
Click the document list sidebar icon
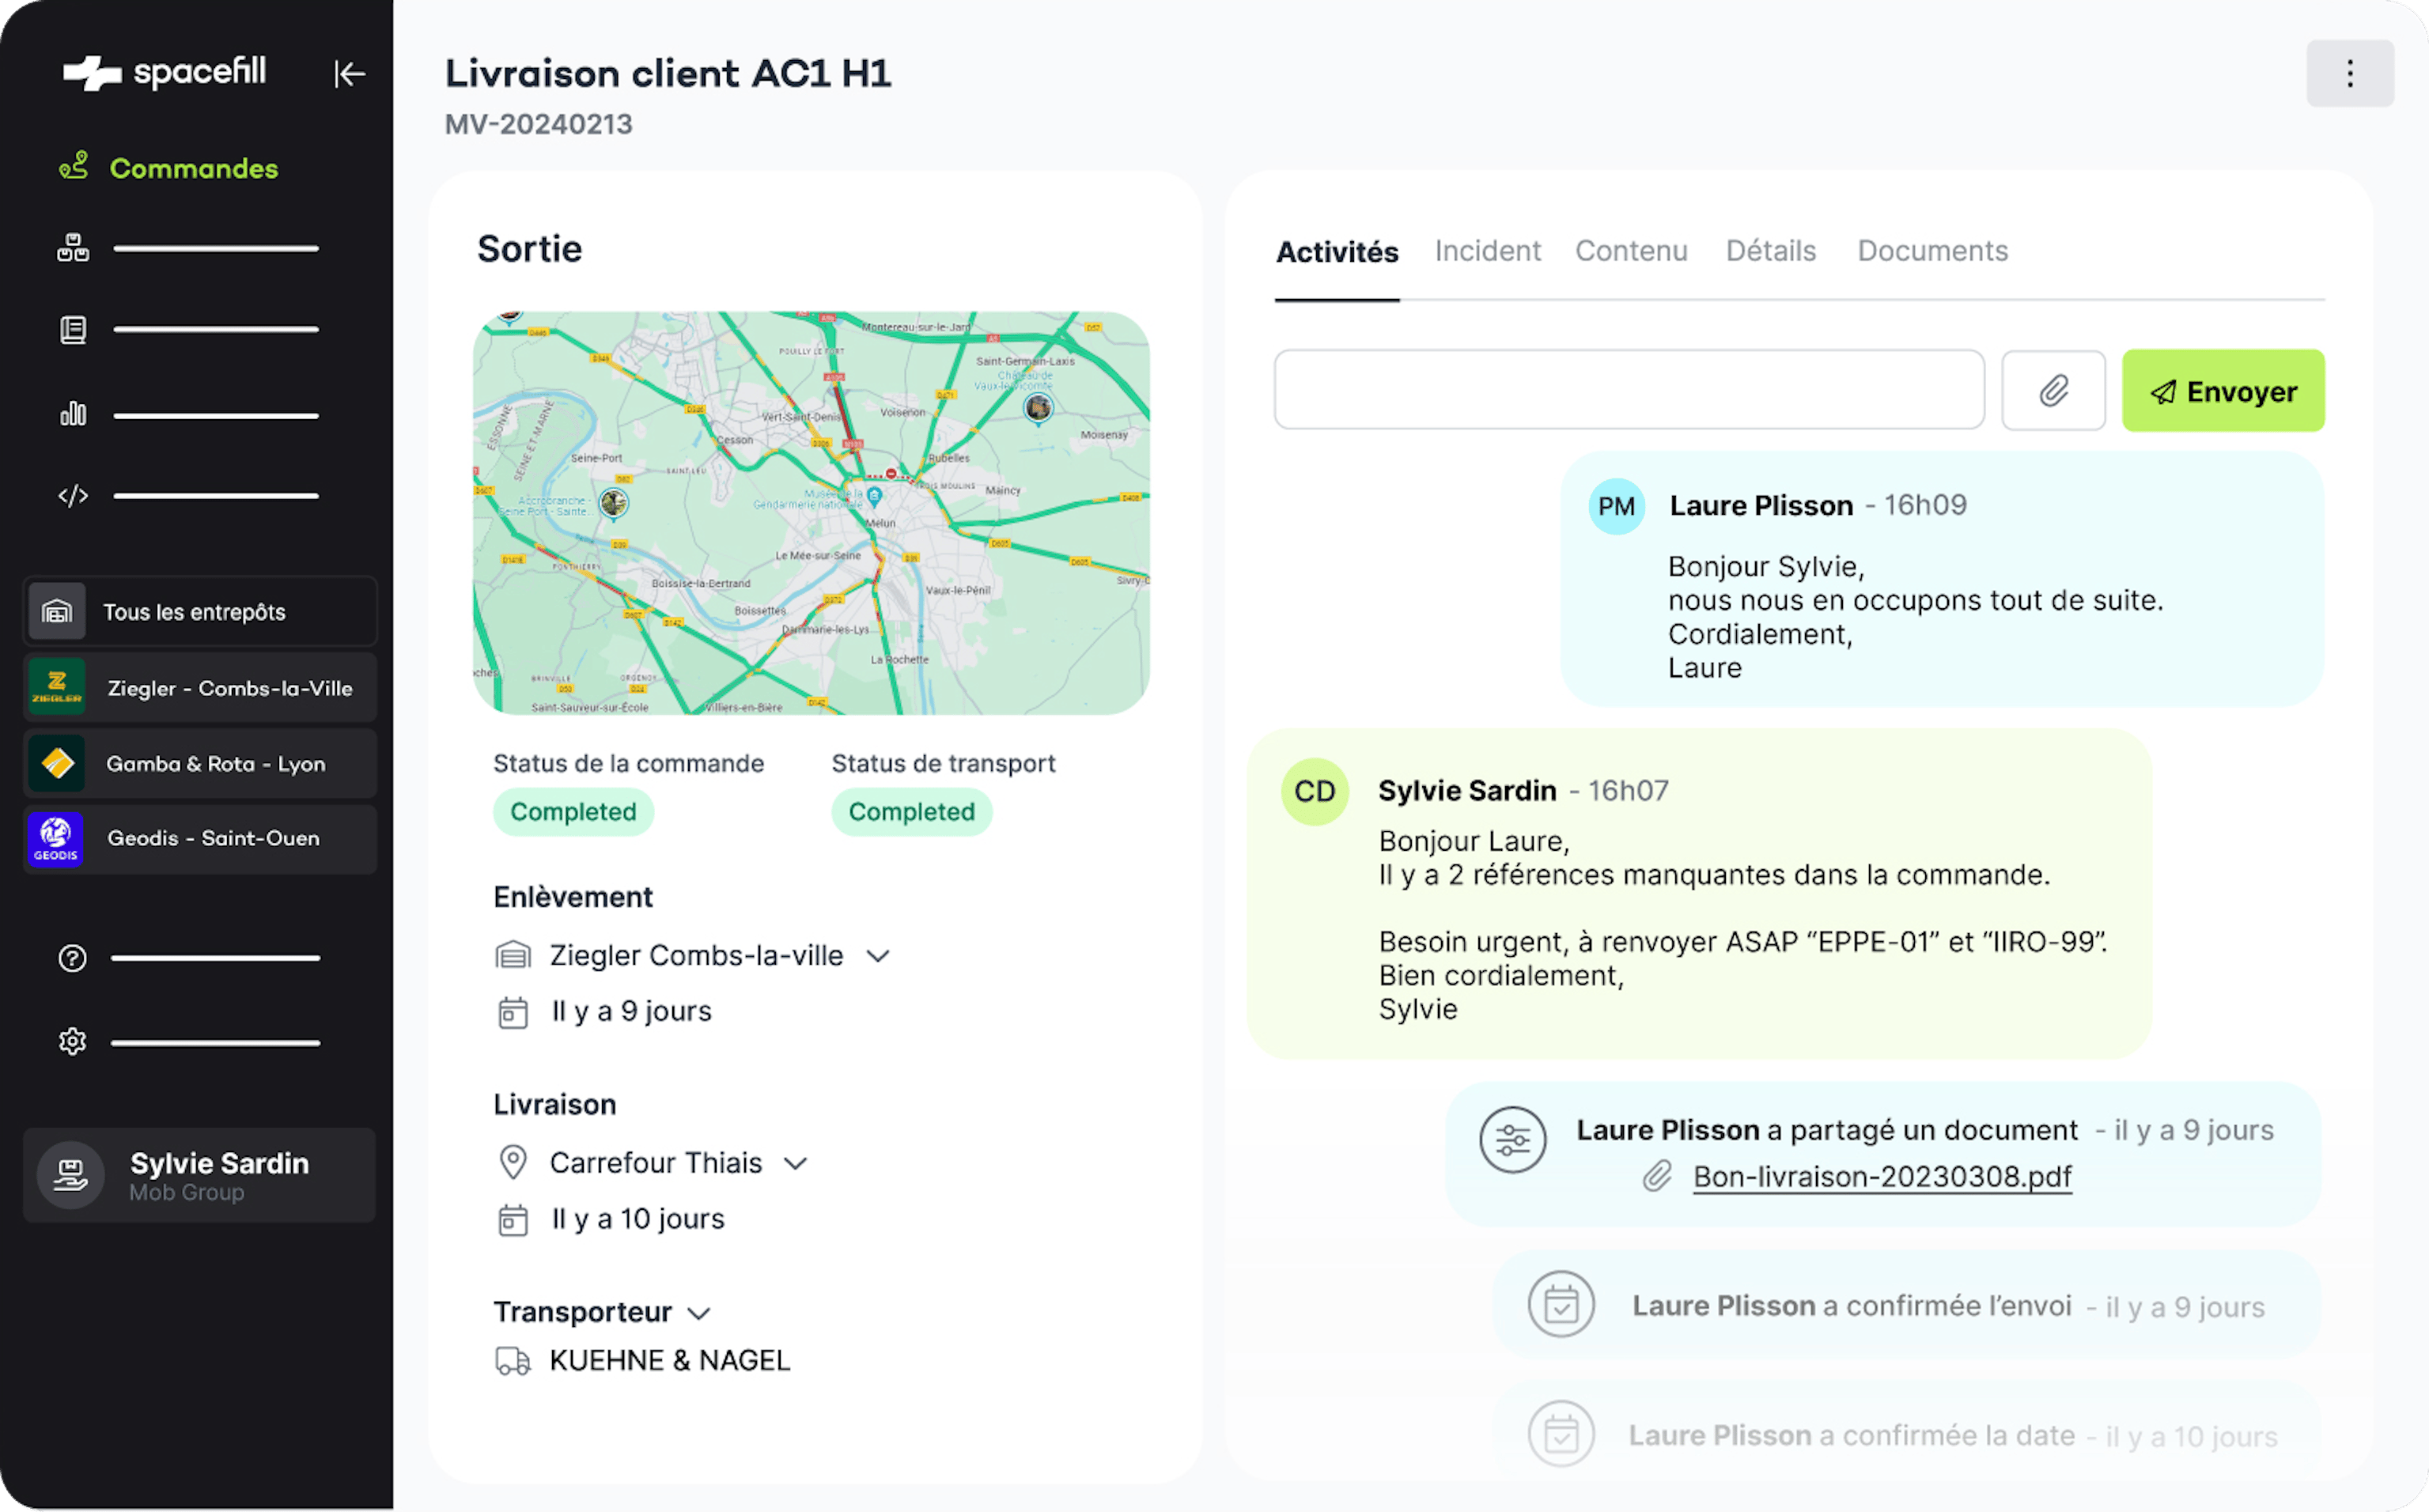(73, 330)
